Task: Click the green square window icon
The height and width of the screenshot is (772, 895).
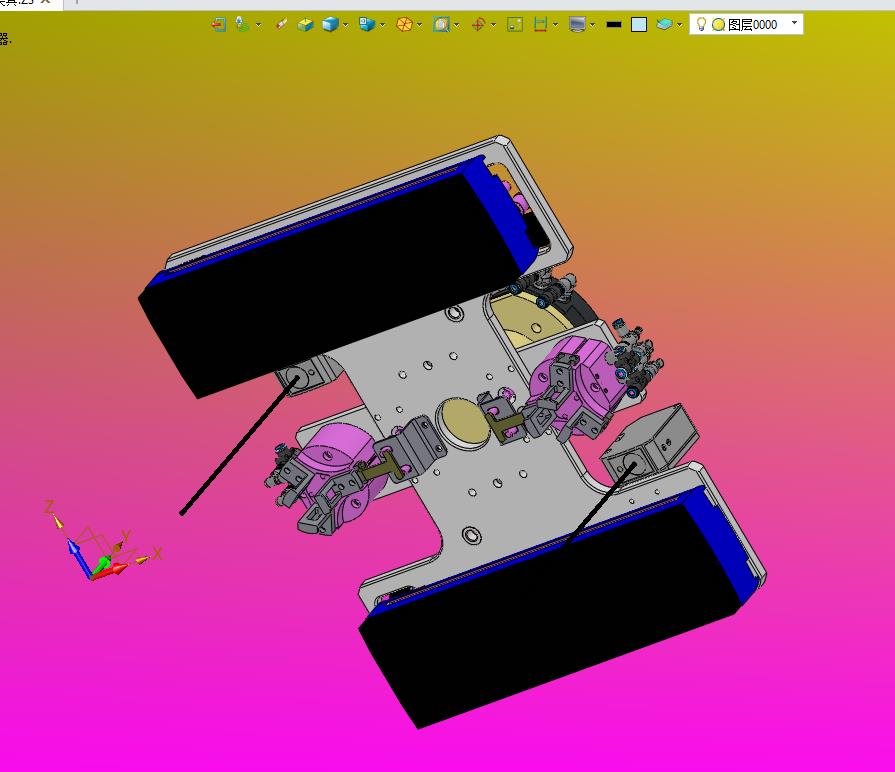Action: 515,25
